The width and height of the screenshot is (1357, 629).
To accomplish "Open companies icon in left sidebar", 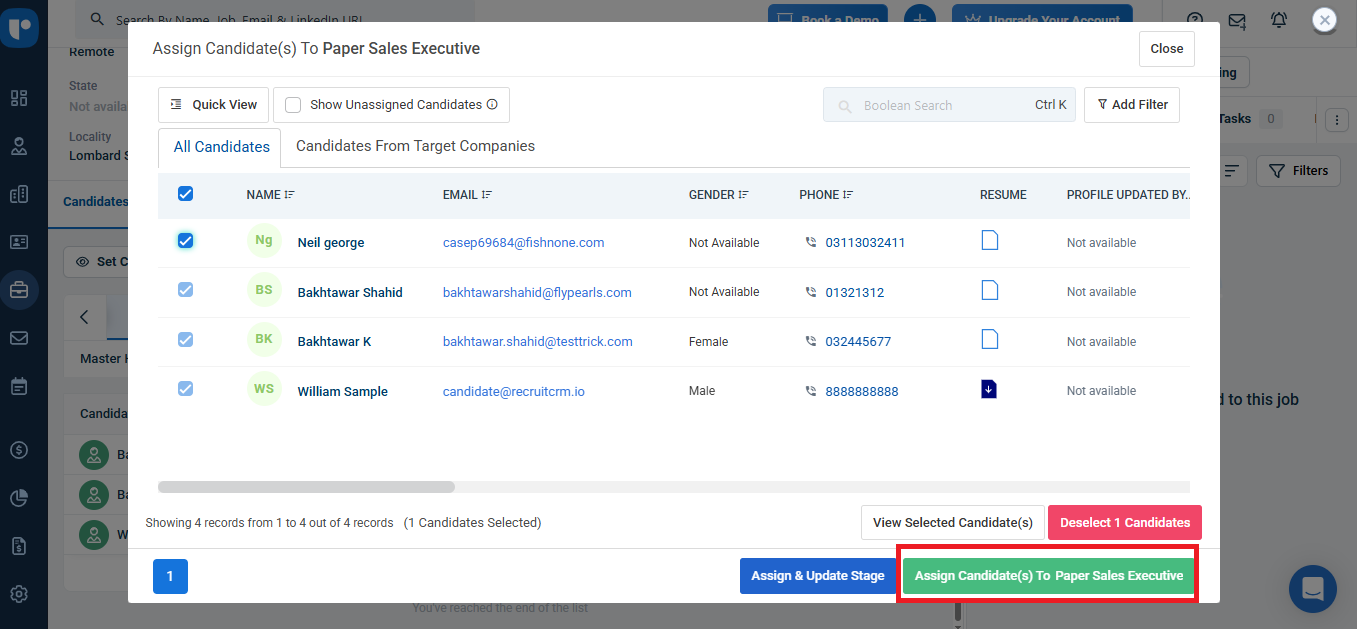I will click(19, 195).
